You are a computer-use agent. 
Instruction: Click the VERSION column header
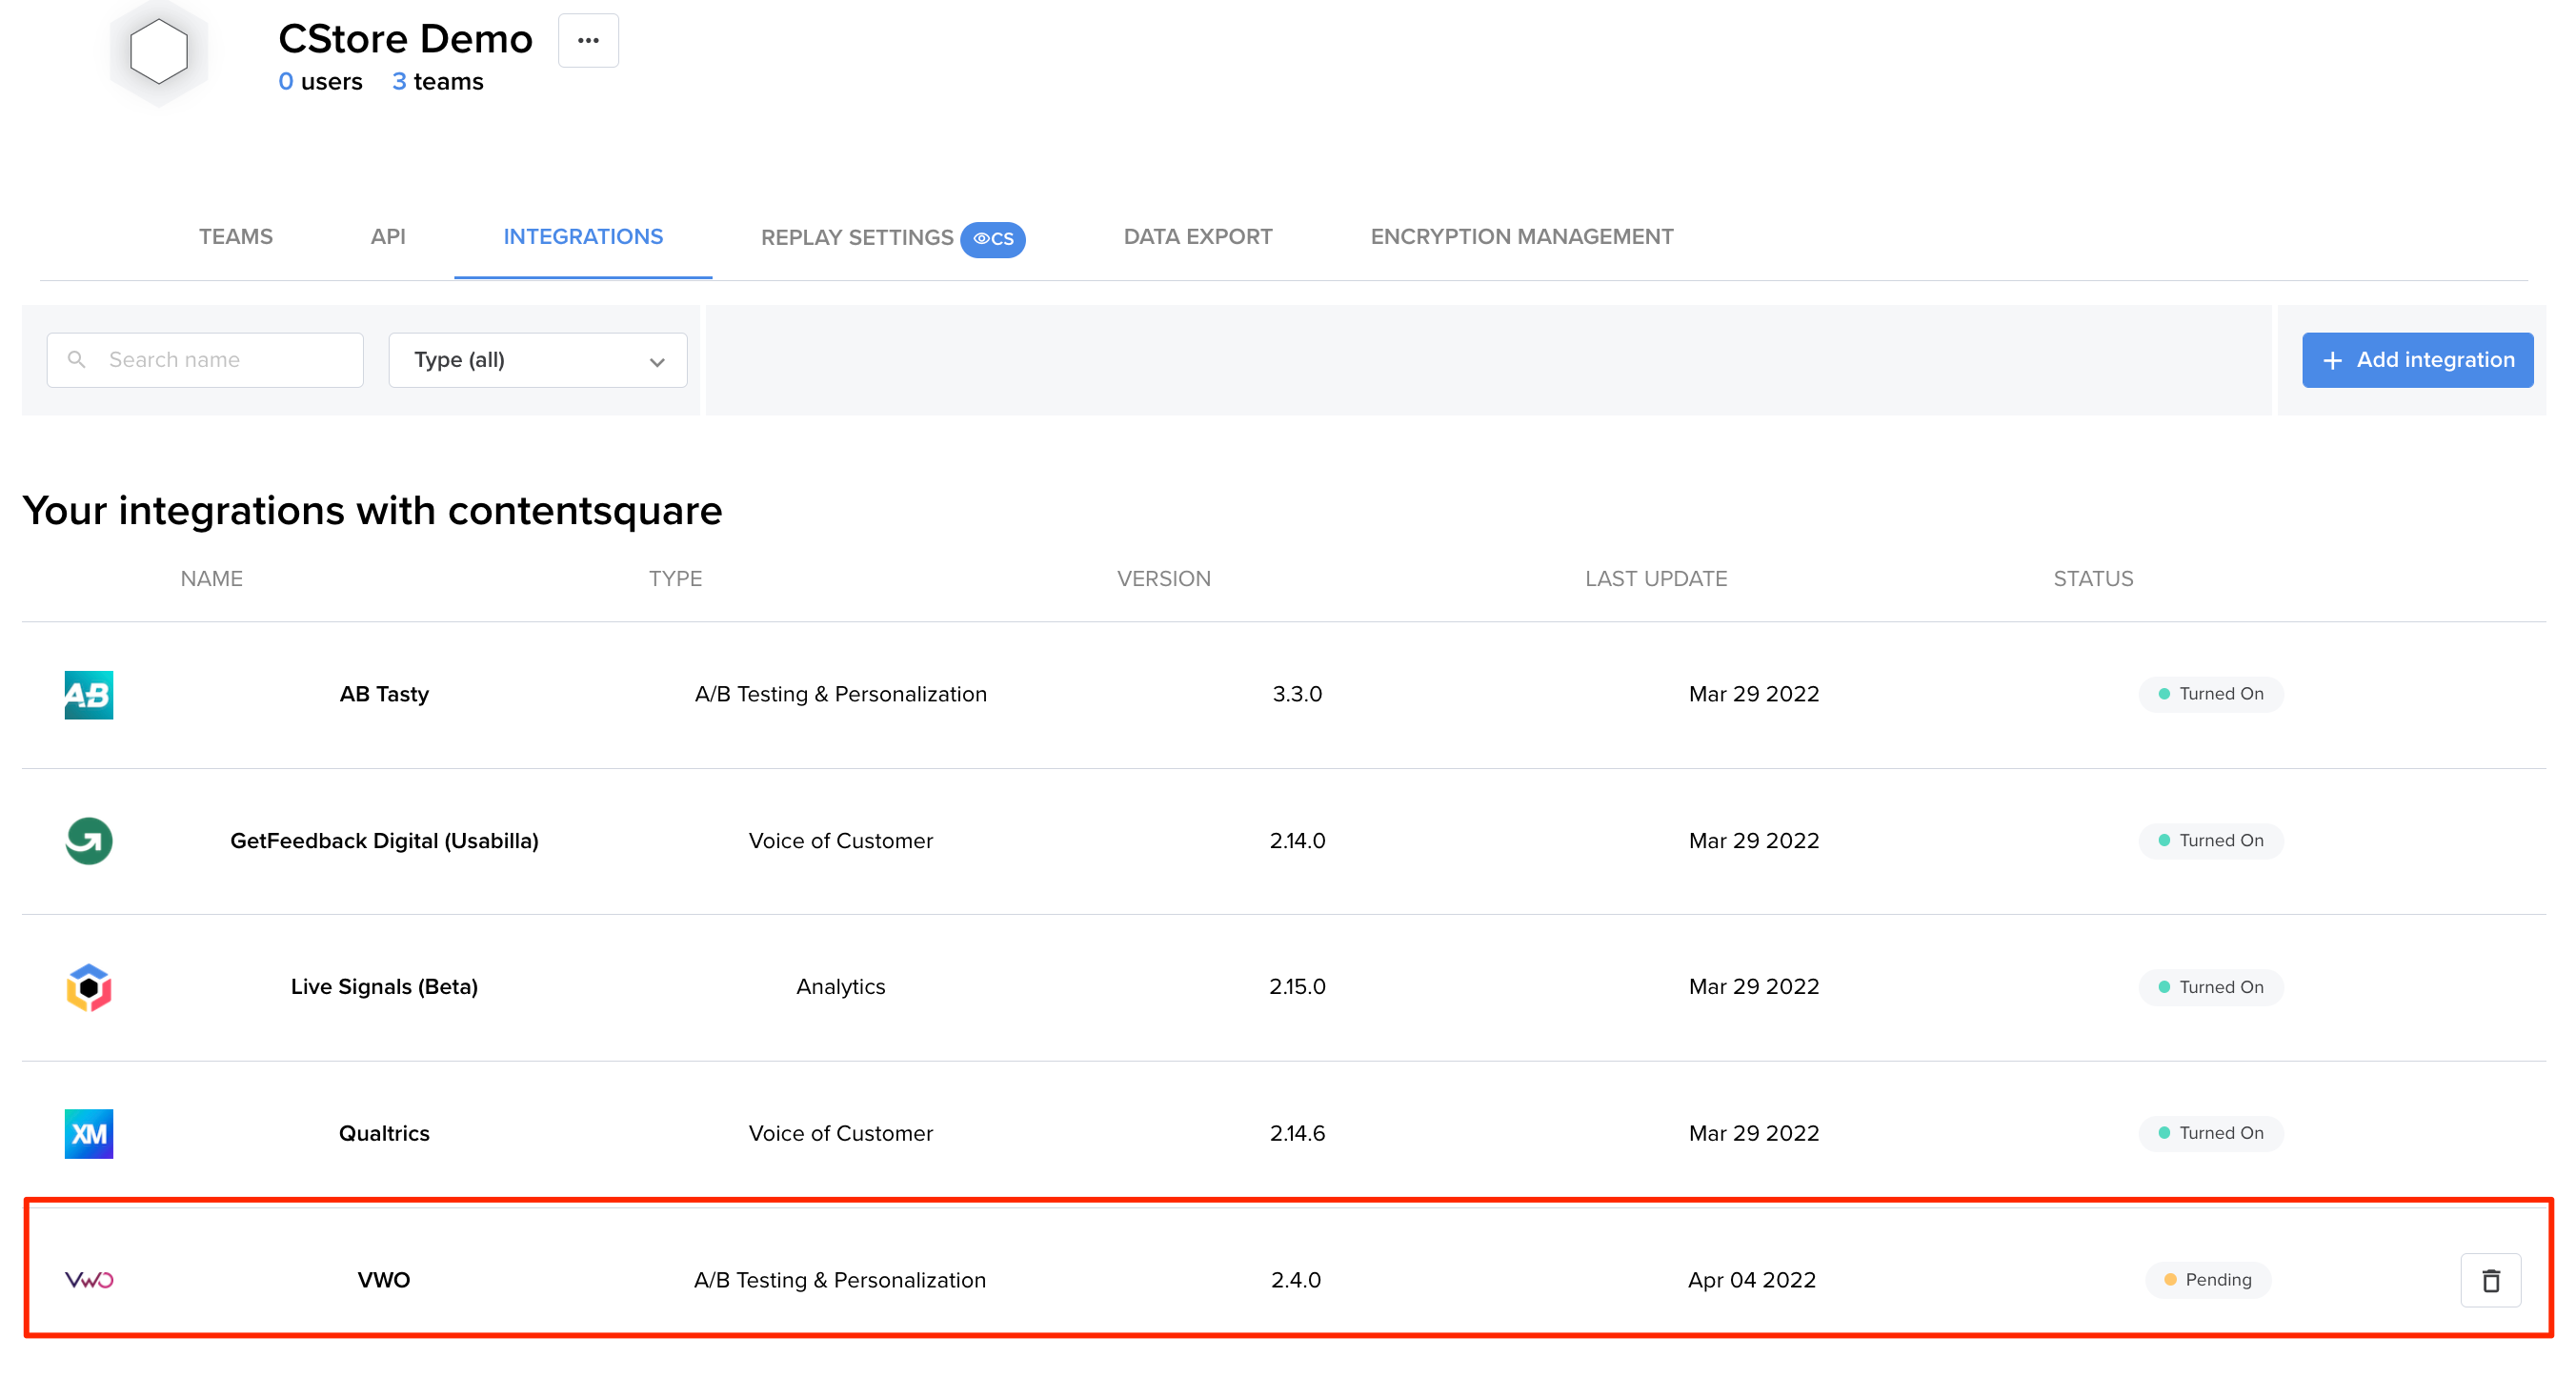(x=1163, y=579)
